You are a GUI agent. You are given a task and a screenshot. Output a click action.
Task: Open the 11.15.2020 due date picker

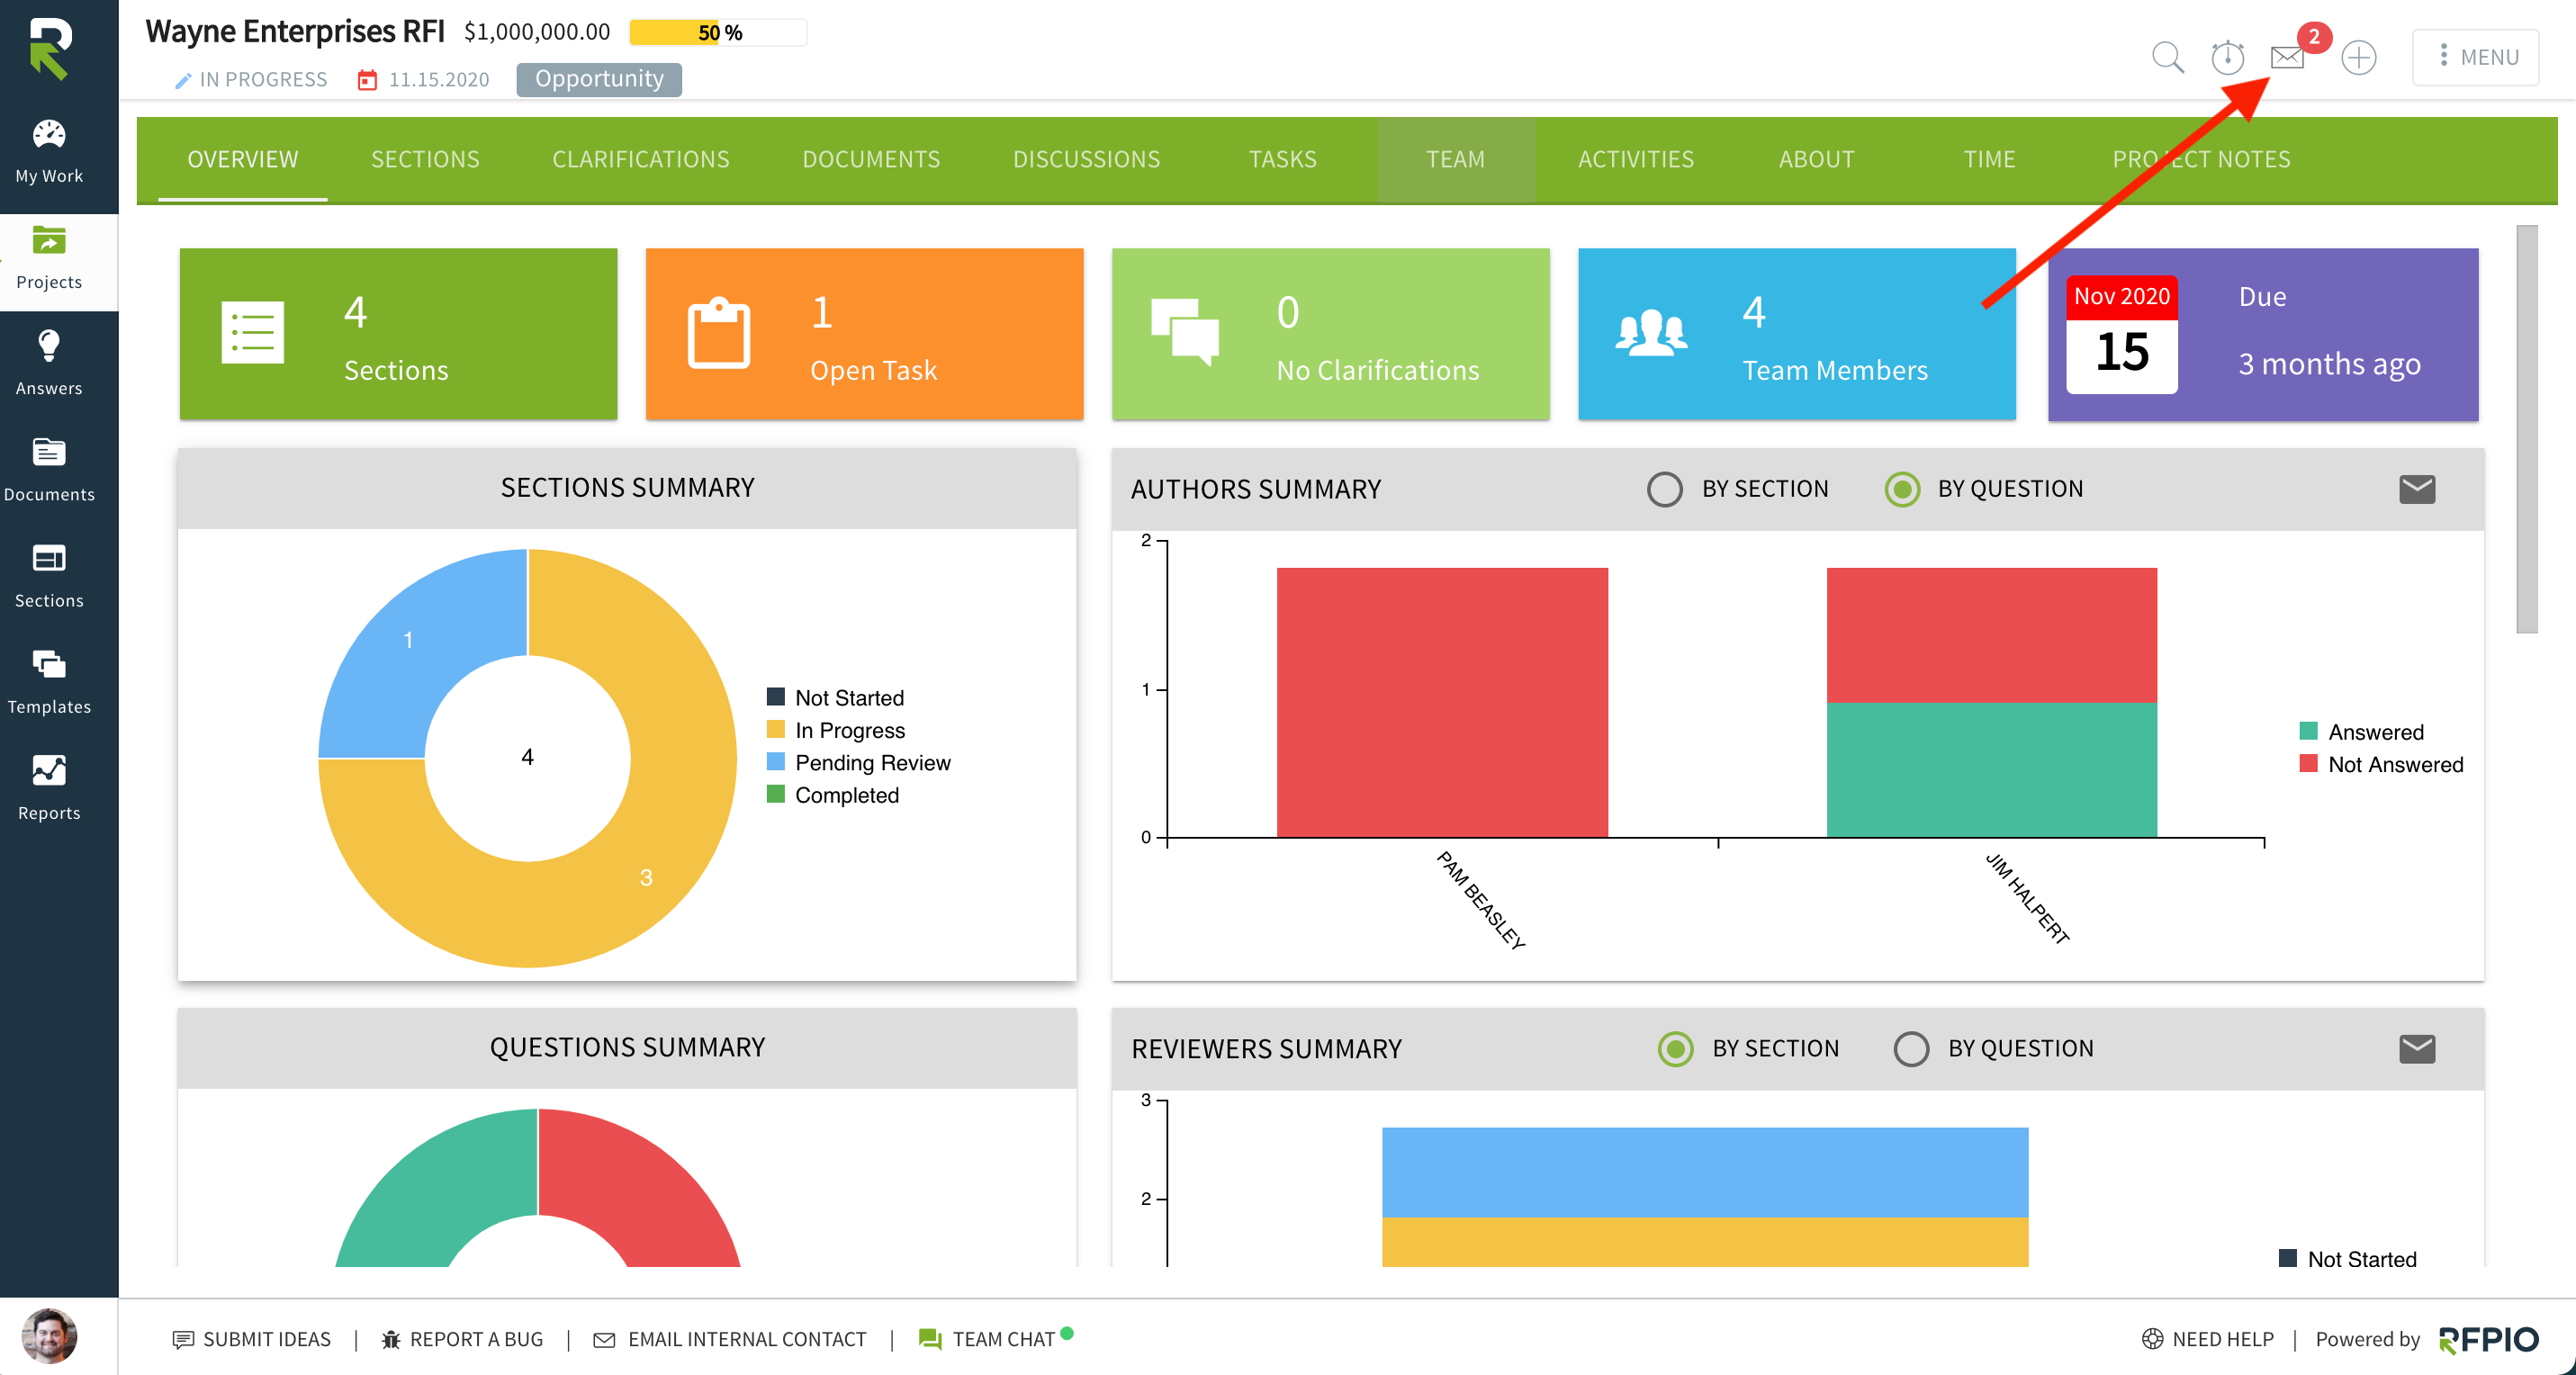point(424,79)
